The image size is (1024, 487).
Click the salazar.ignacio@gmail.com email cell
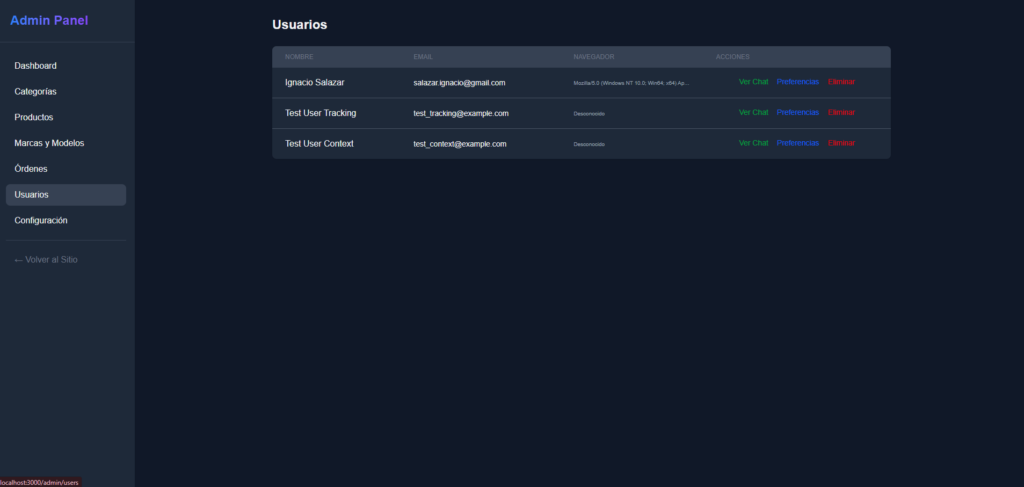(x=459, y=83)
